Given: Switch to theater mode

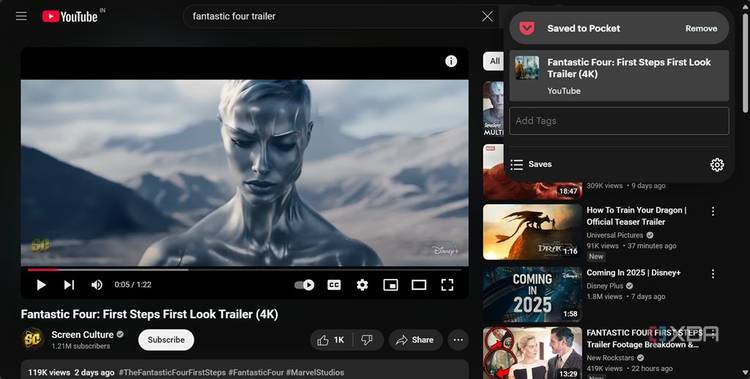Looking at the screenshot, I should [x=419, y=285].
